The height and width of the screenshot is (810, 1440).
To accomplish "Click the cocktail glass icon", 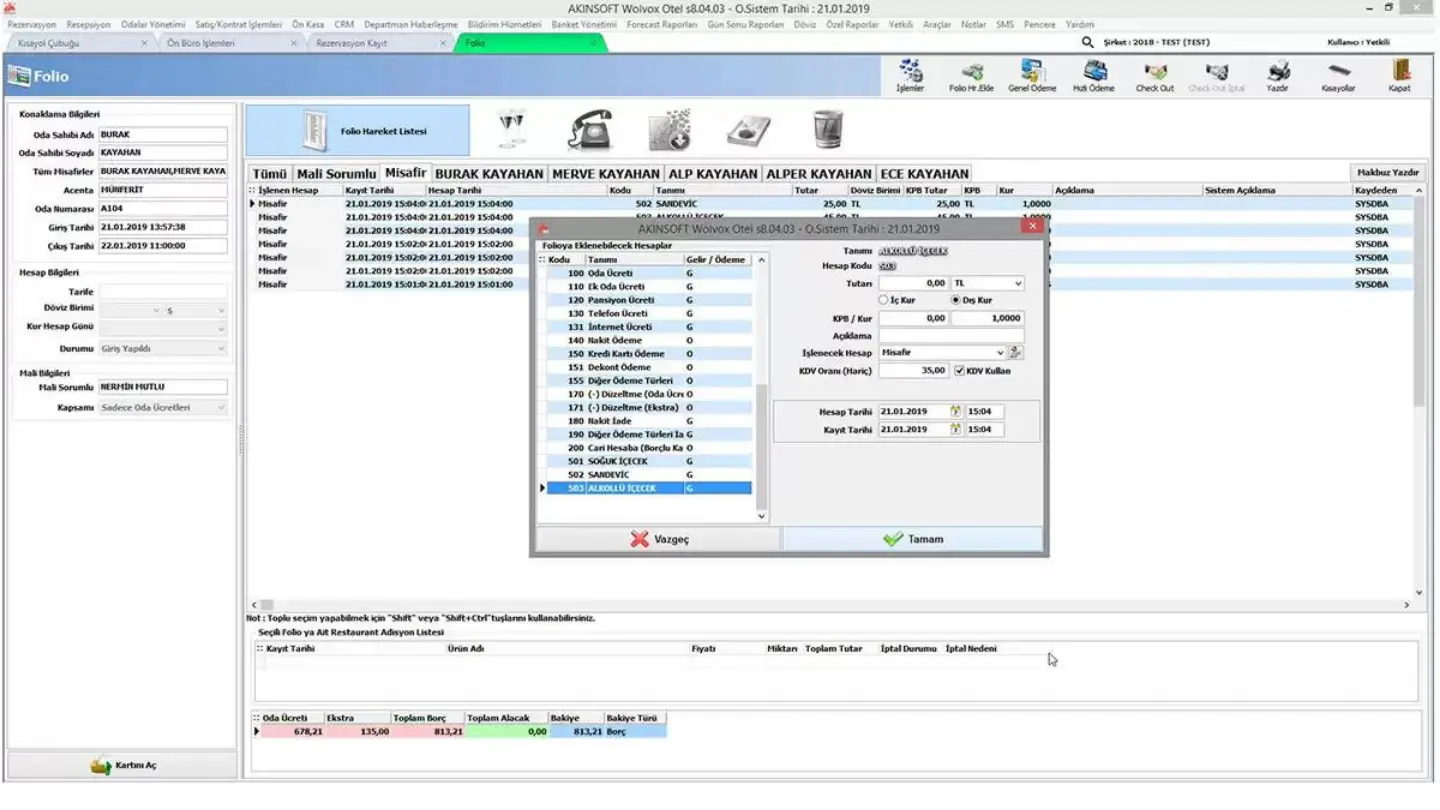I will coord(512,130).
